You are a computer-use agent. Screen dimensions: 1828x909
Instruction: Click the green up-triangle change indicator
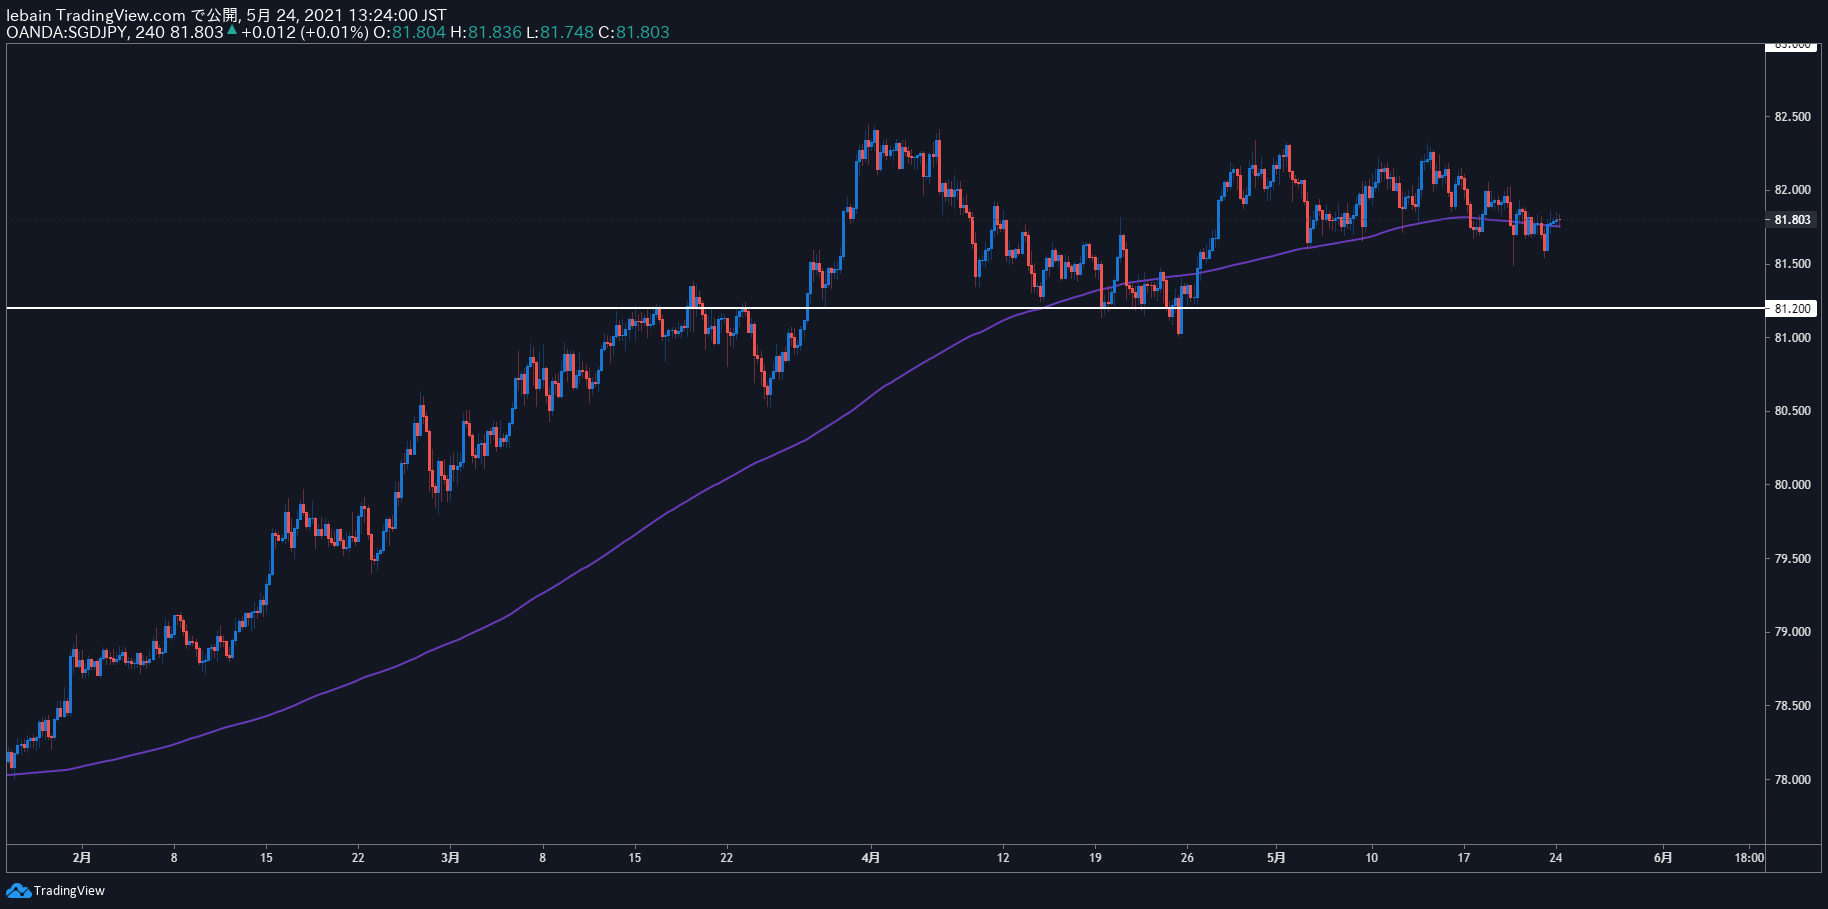point(232,31)
